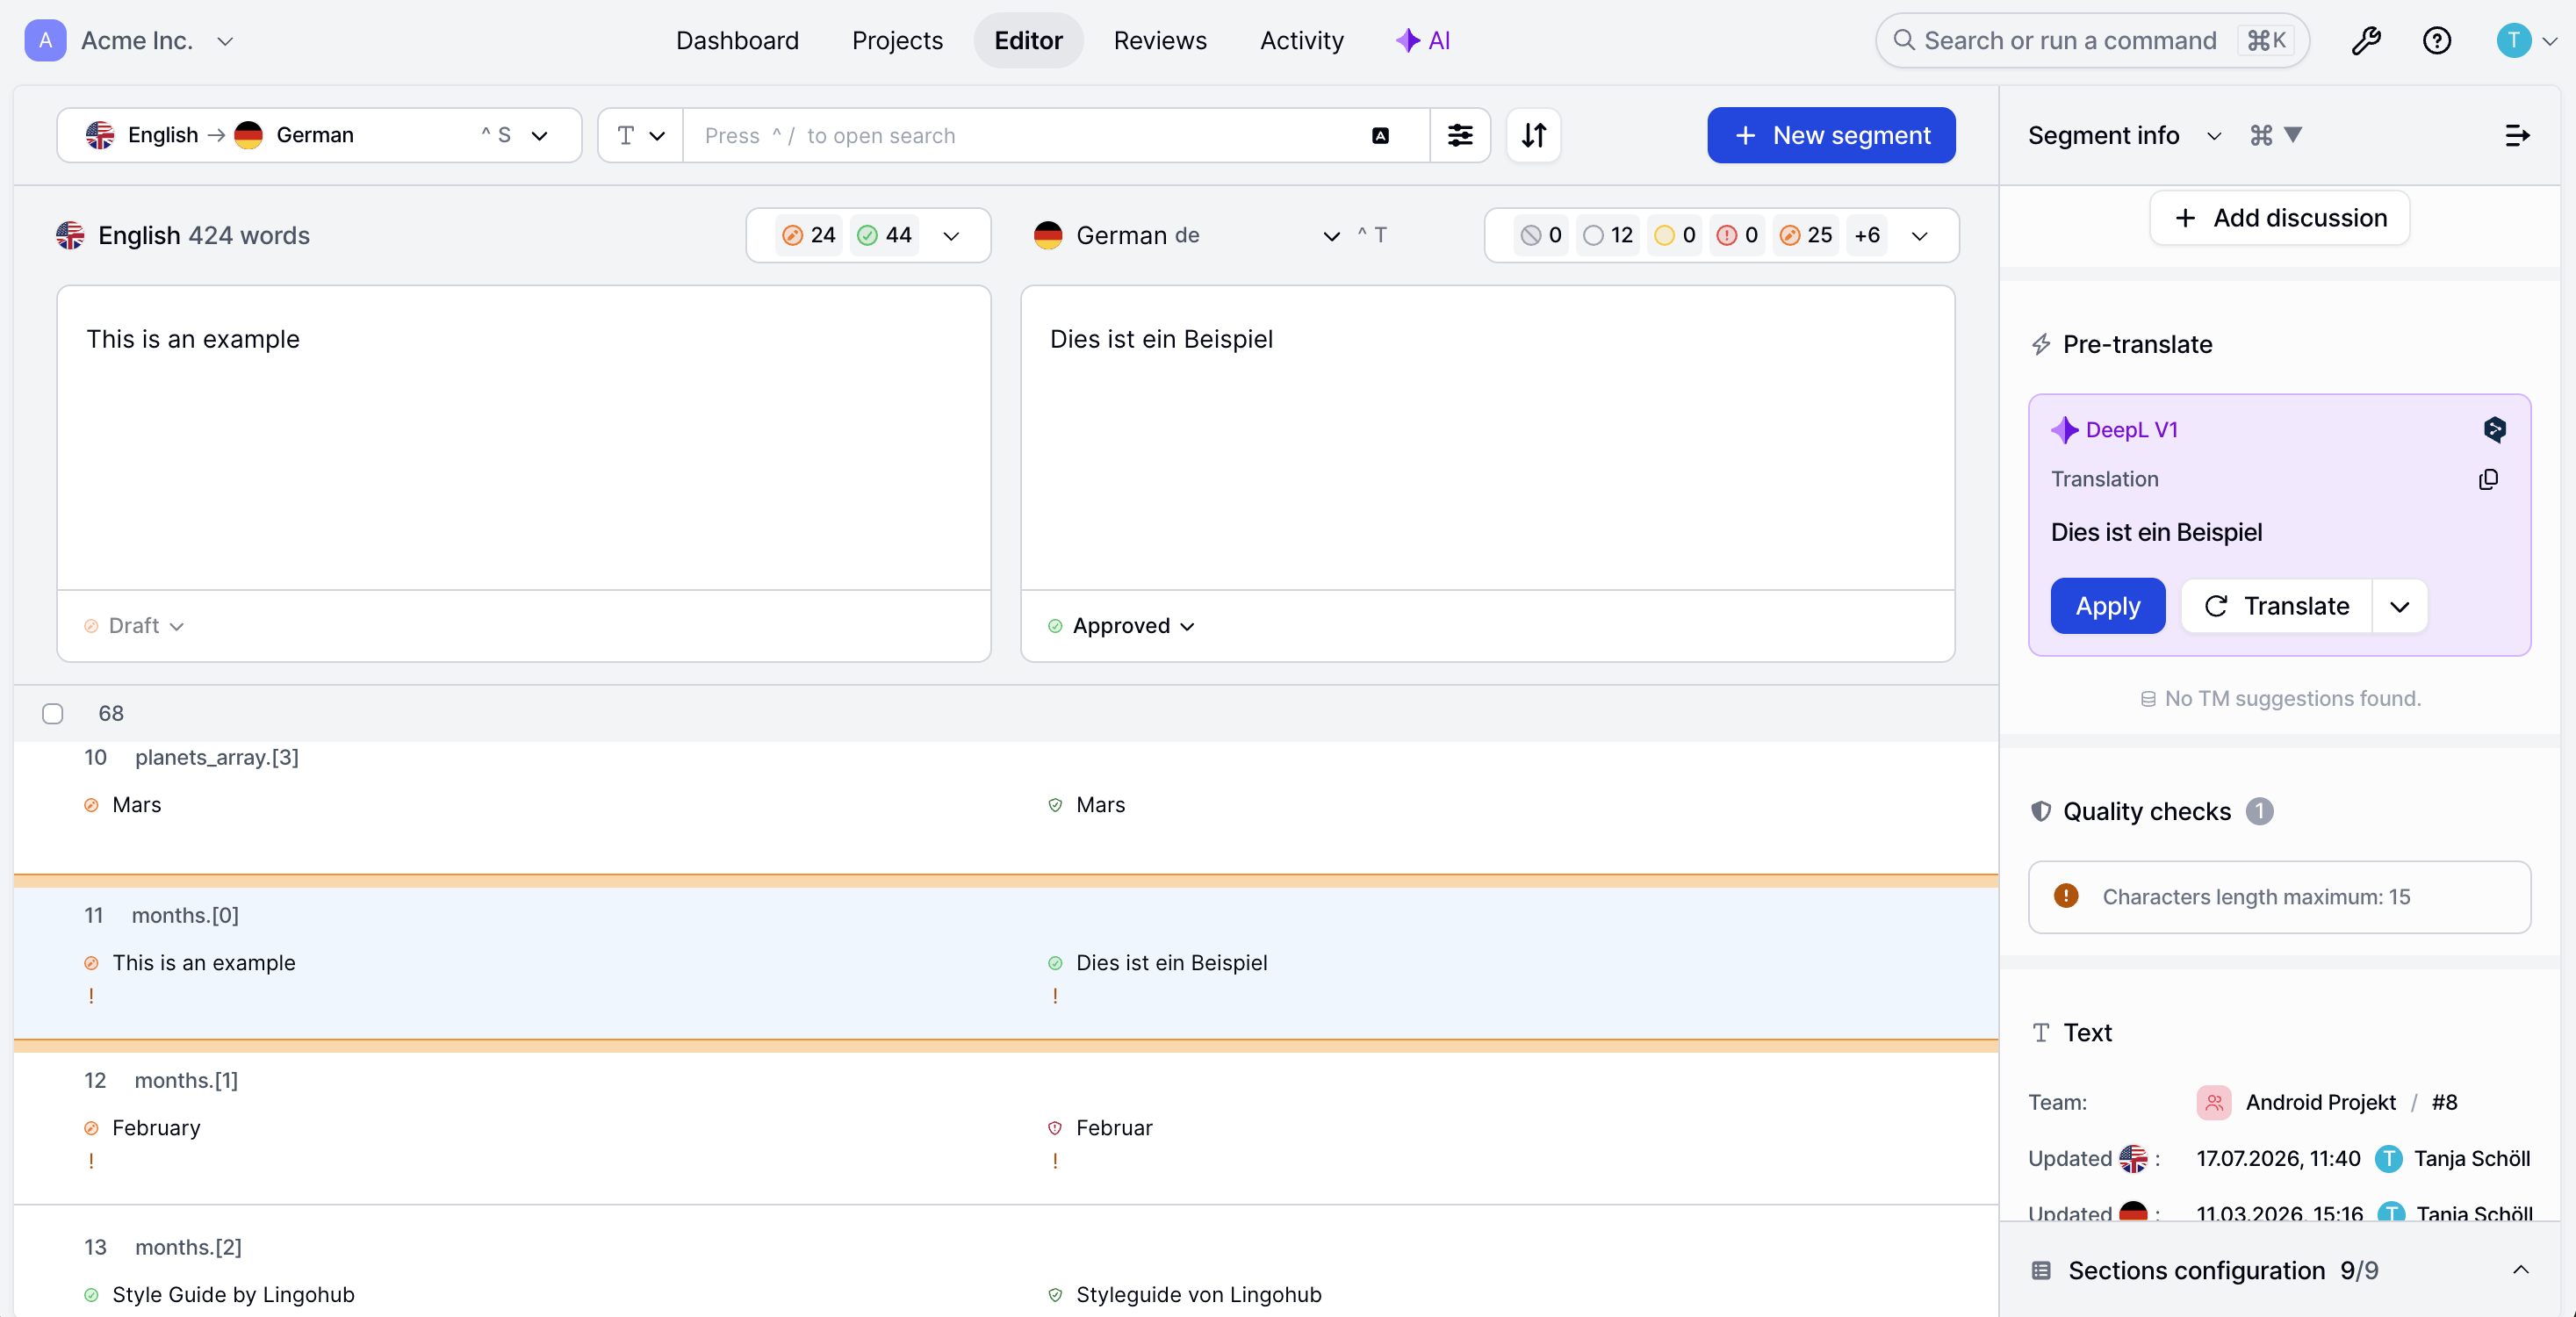2576x1317 pixels.
Task: Filter by the 44 approved source count
Action: 885,235
